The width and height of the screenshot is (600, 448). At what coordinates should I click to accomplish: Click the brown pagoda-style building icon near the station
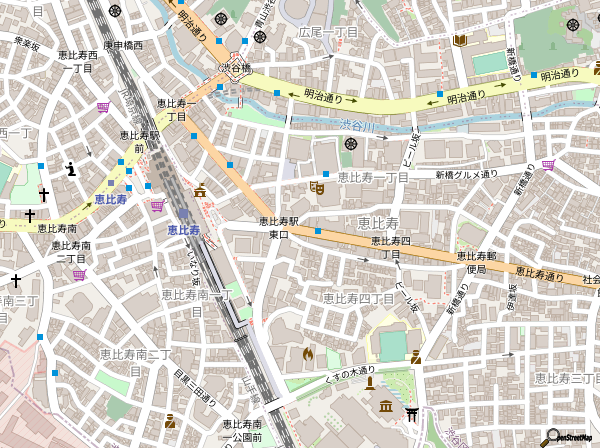tap(200, 190)
